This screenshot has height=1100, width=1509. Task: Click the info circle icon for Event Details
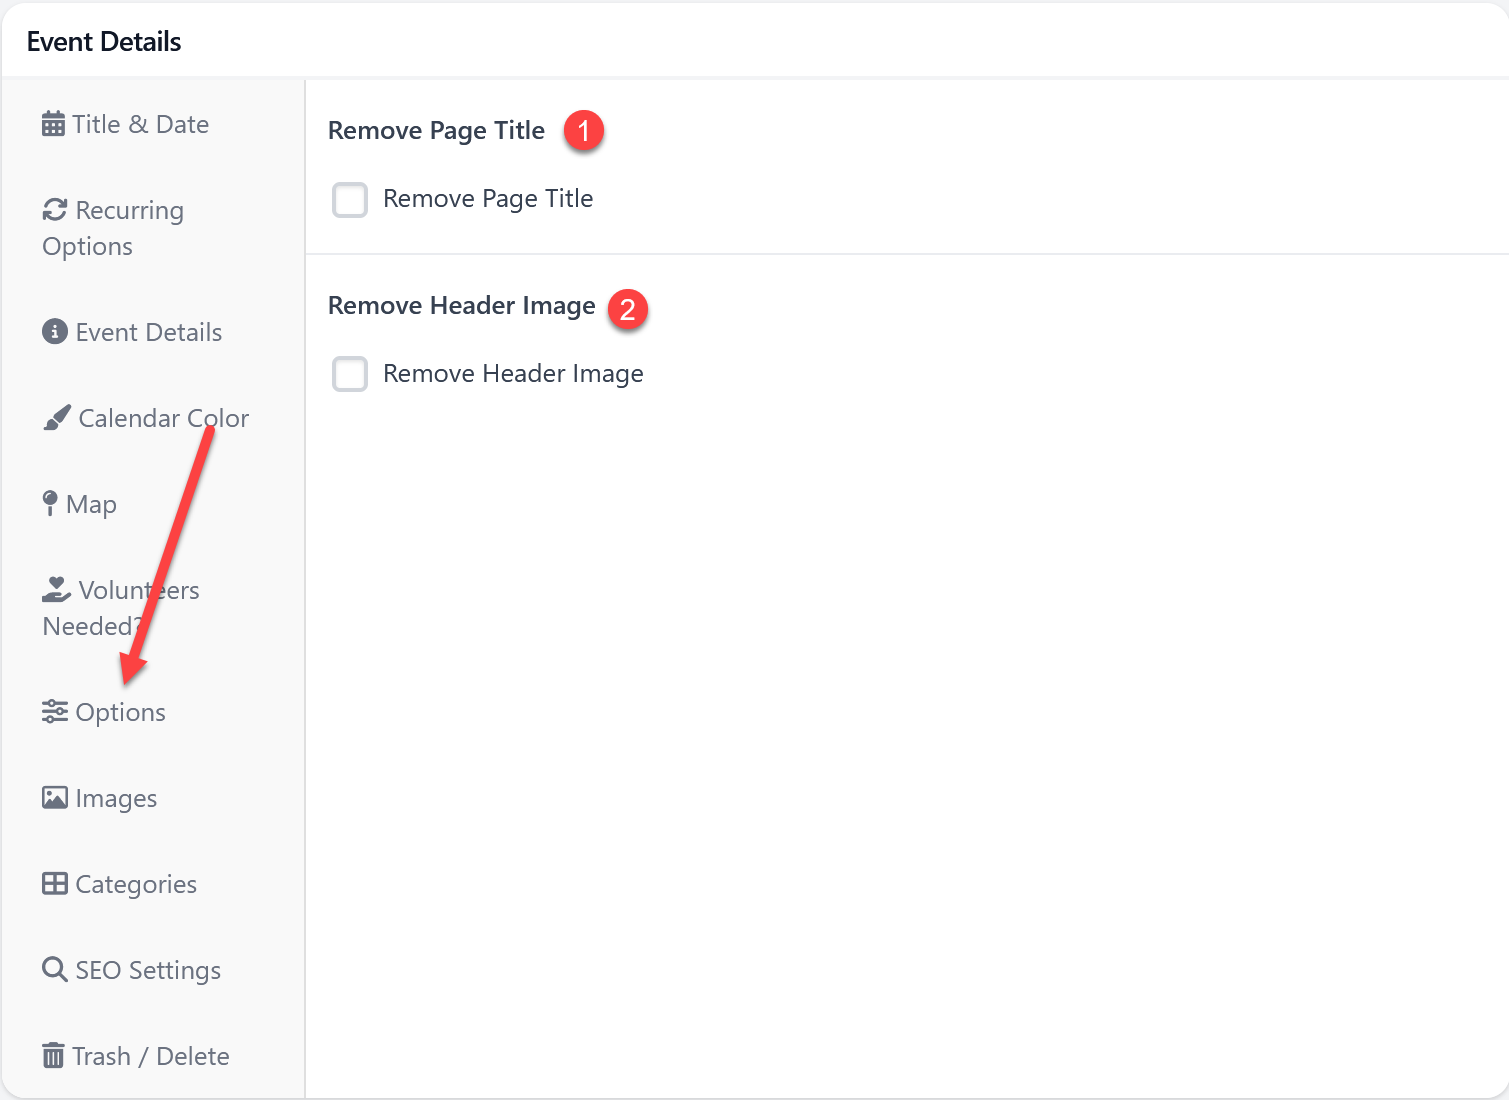[x=54, y=332]
